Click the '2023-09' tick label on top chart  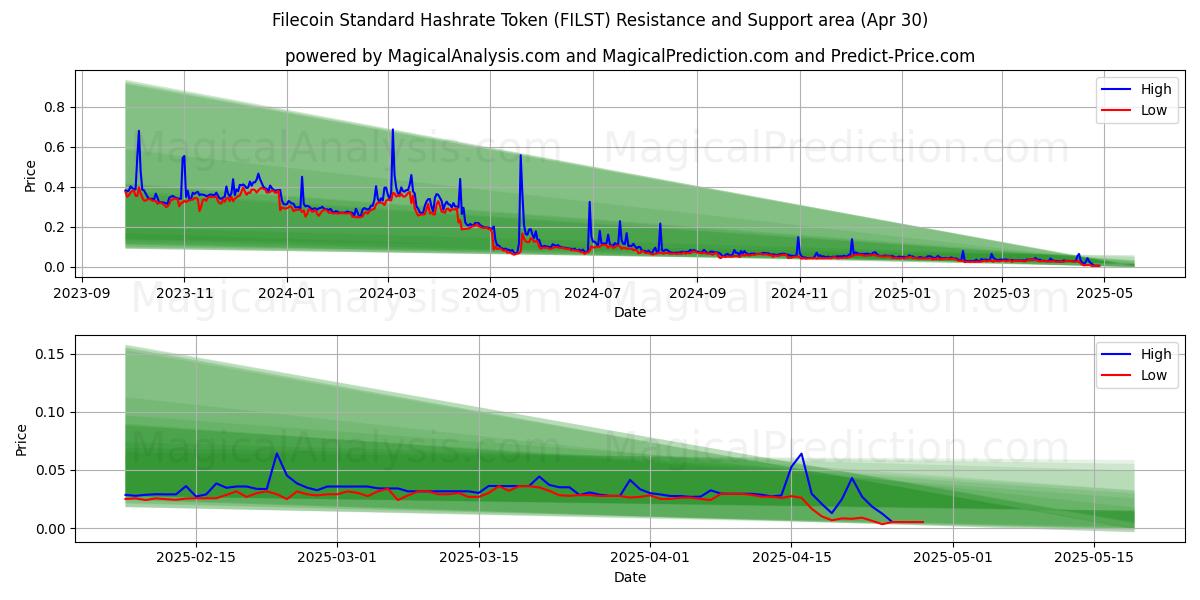(x=81, y=293)
